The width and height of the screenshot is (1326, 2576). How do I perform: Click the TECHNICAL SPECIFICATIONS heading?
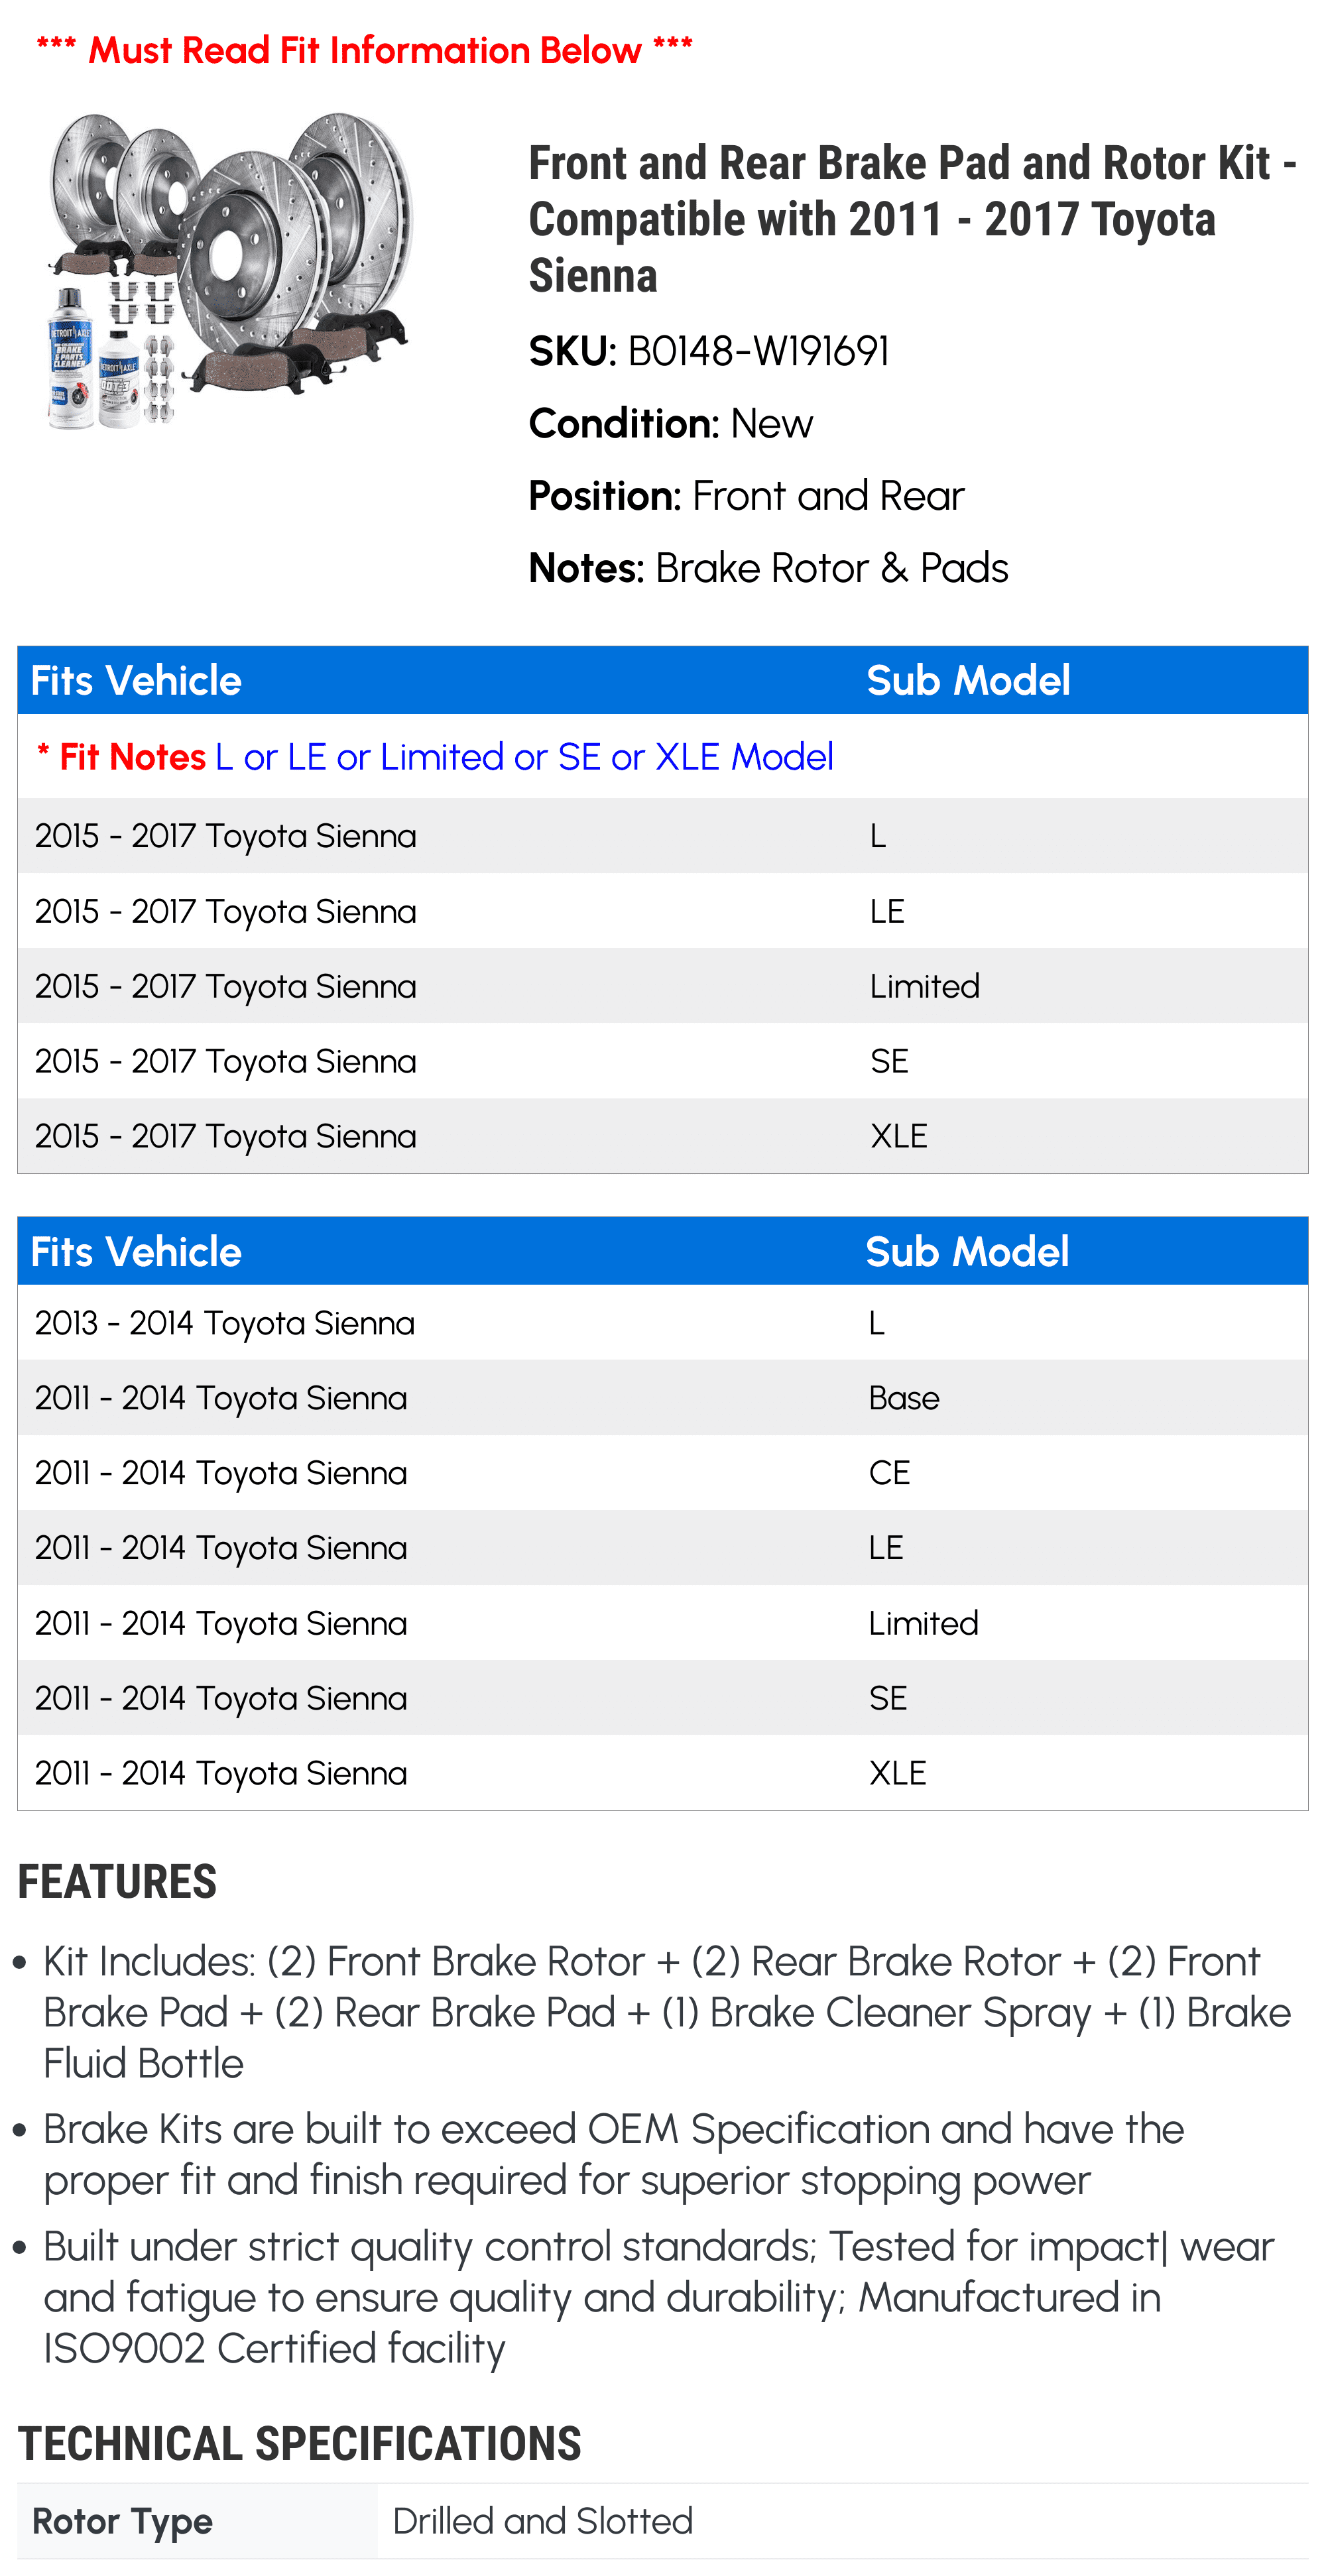299,2444
